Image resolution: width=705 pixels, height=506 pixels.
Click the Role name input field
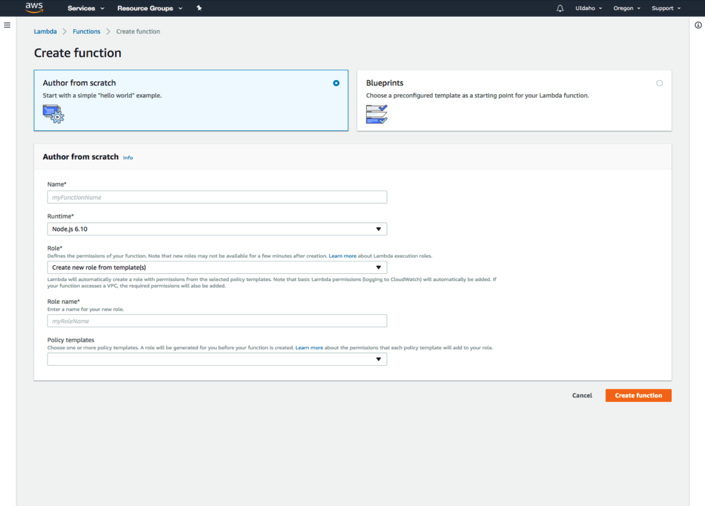(217, 321)
